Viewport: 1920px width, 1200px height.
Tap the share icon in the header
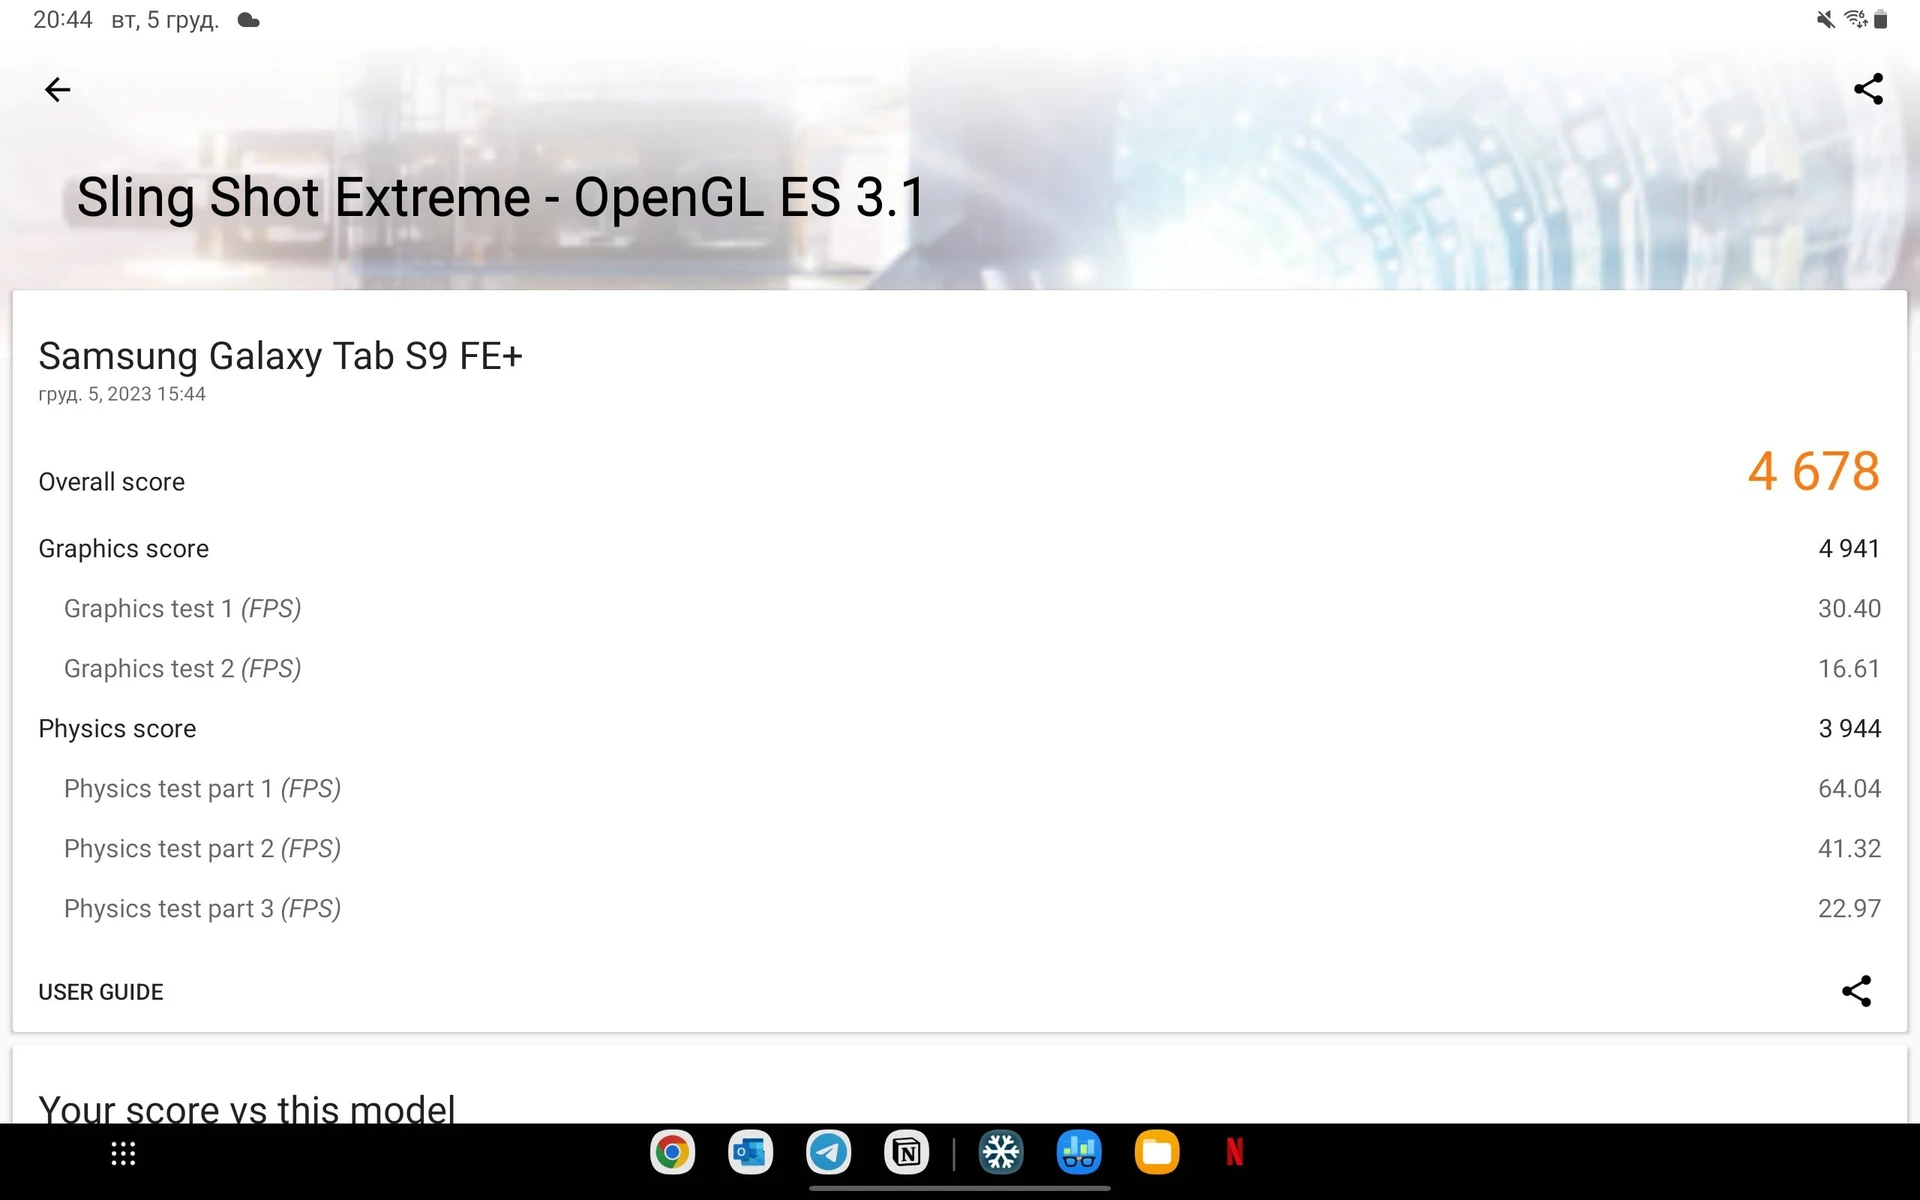[x=1868, y=89]
